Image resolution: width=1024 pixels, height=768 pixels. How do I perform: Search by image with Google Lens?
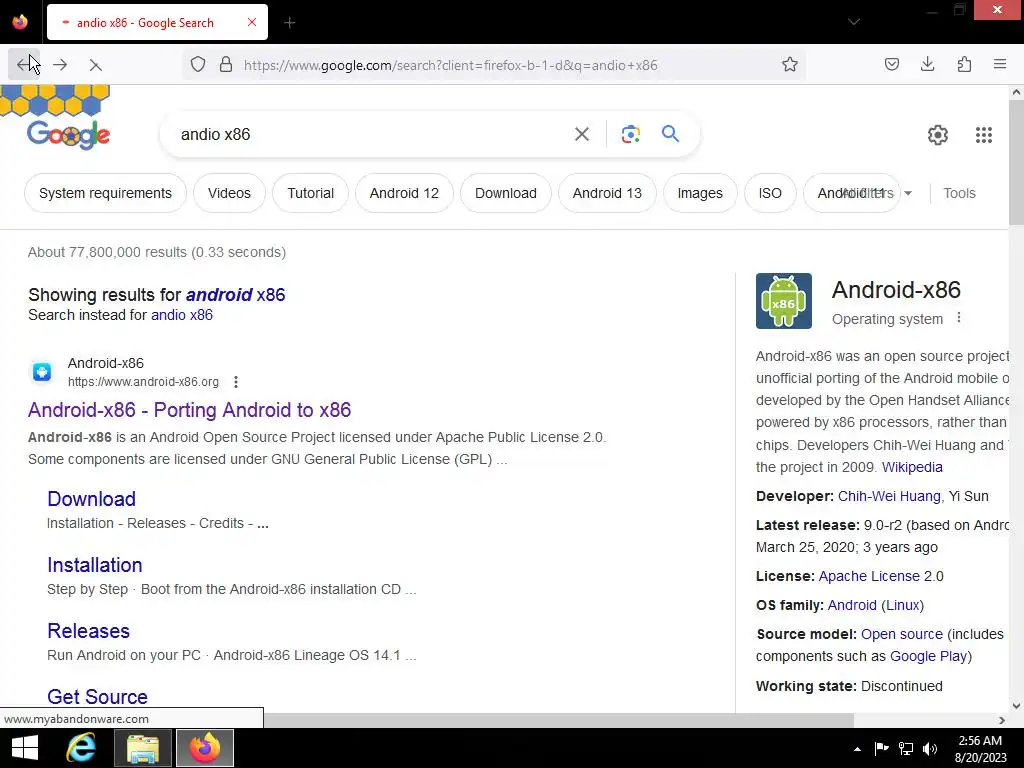pos(630,135)
